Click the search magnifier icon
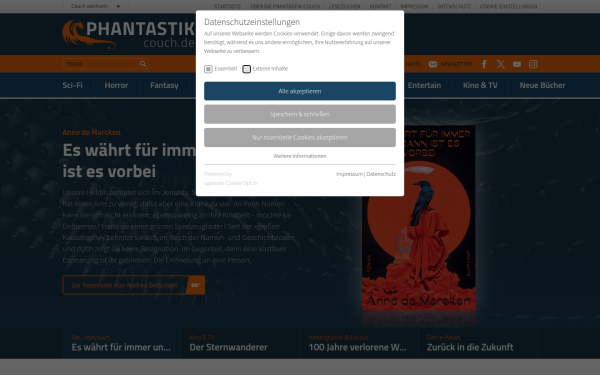This screenshot has height=375, width=600. coord(143,64)
